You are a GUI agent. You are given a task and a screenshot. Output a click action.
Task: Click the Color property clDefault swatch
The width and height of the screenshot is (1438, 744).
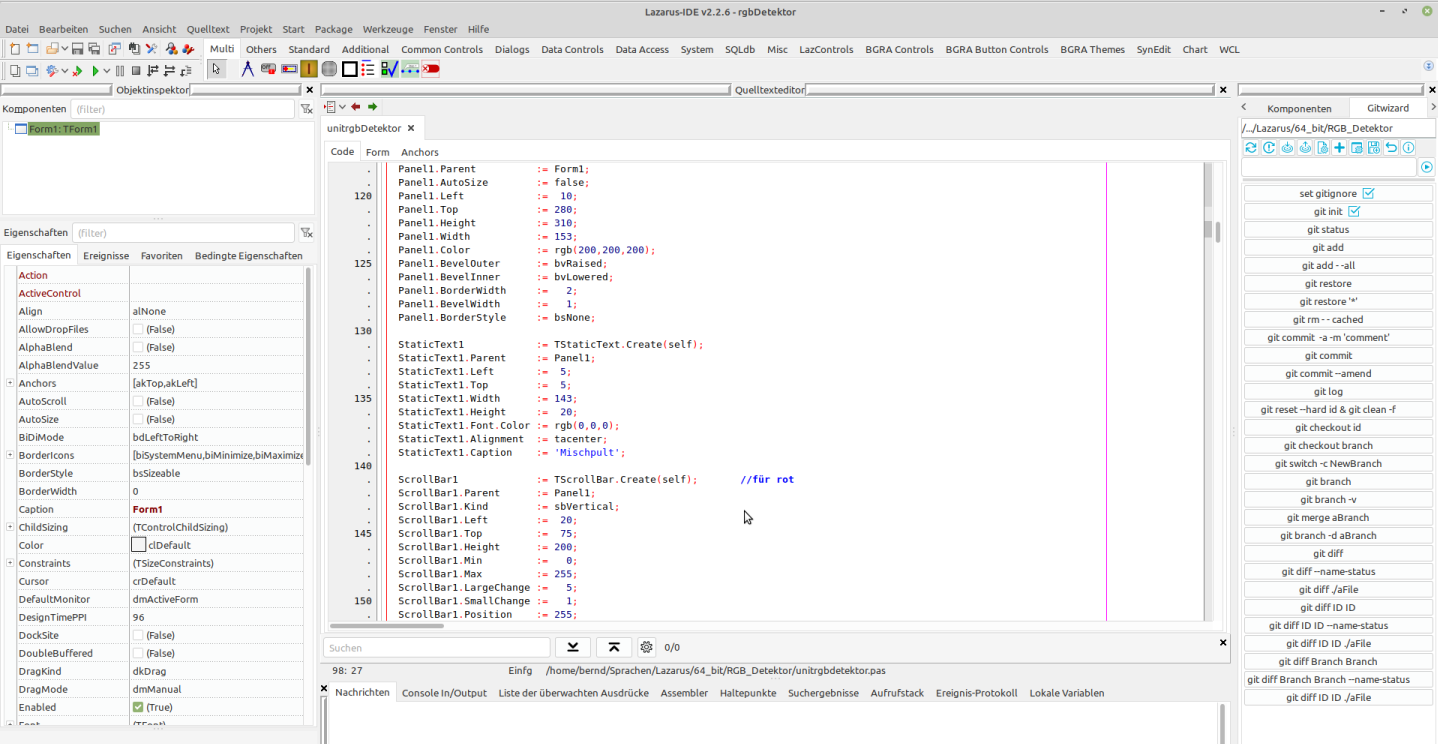tap(139, 545)
